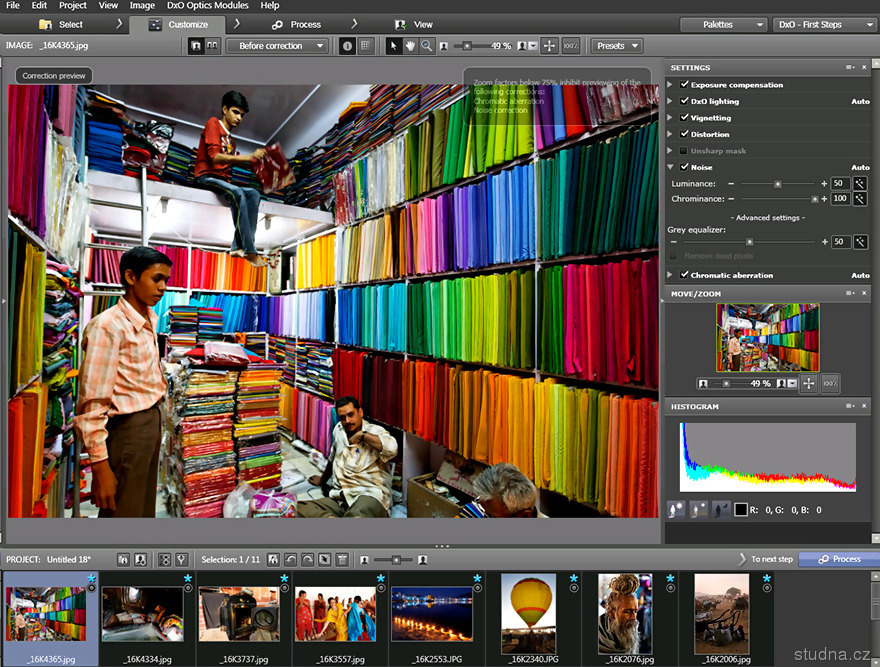
Task: Click the Process button in project bar
Action: click(x=838, y=559)
